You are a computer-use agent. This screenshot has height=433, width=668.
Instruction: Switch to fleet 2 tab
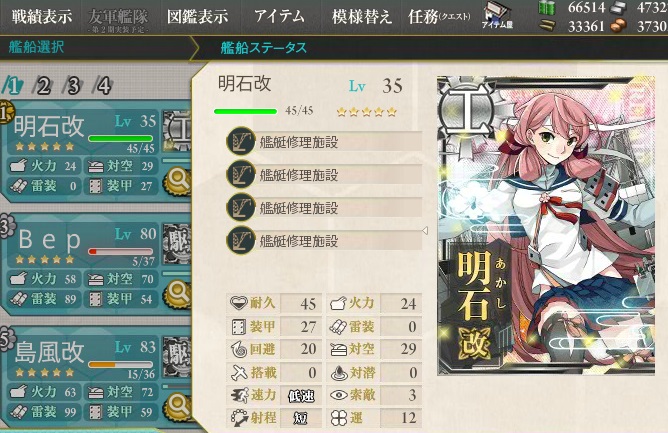[x=43, y=86]
